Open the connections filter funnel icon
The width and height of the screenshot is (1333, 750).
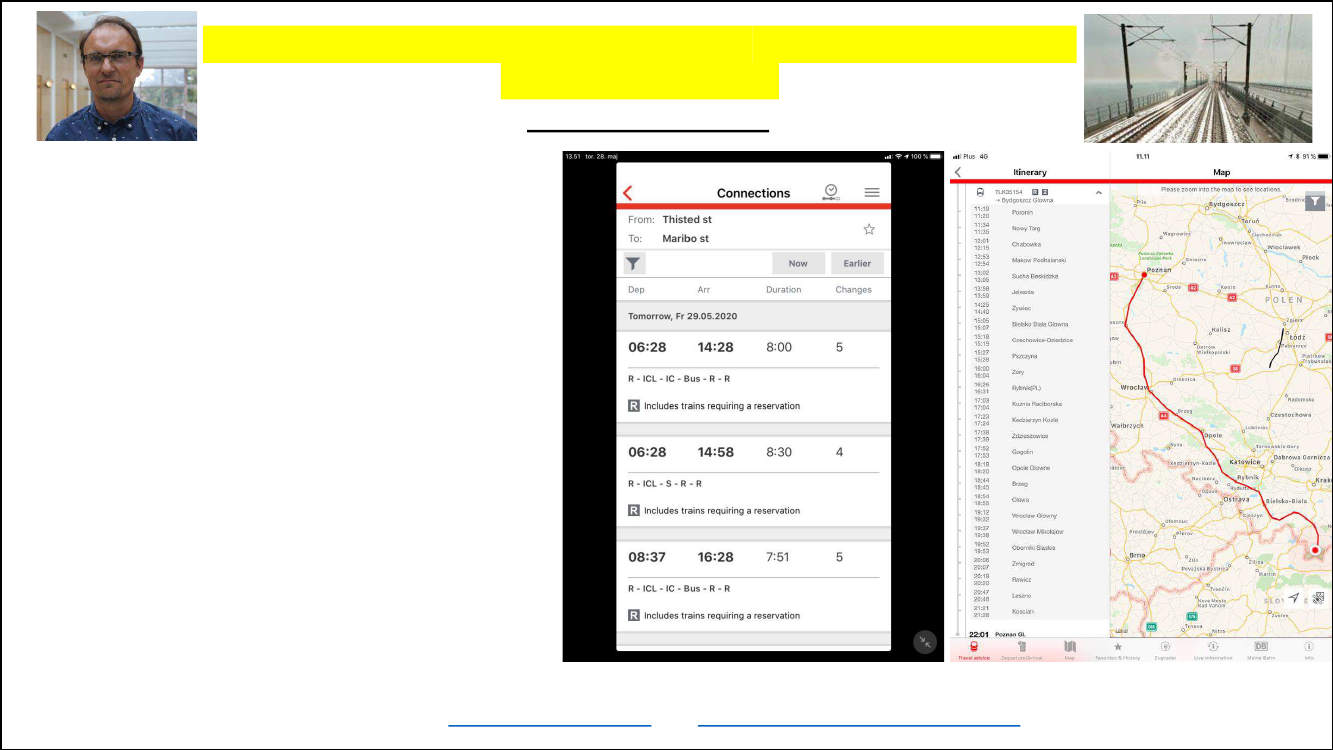(x=634, y=263)
